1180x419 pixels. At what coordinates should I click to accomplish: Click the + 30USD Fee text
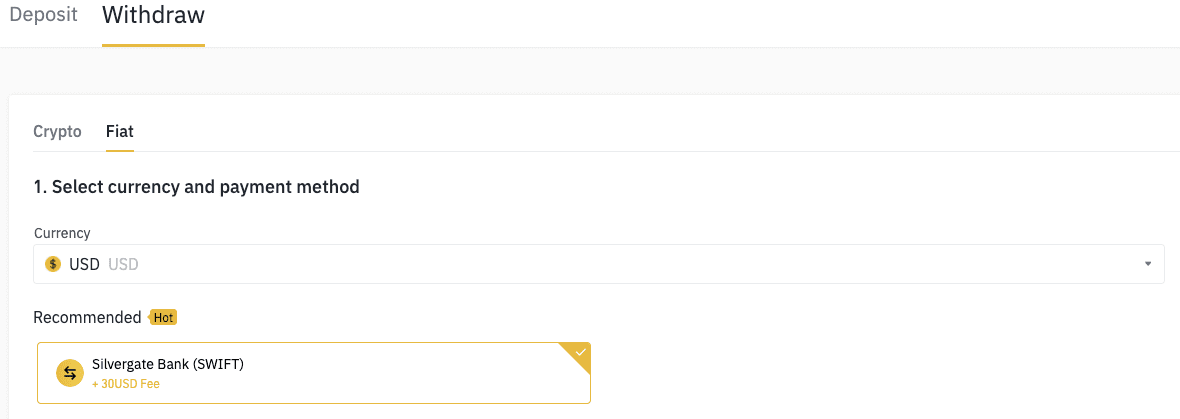(x=126, y=384)
